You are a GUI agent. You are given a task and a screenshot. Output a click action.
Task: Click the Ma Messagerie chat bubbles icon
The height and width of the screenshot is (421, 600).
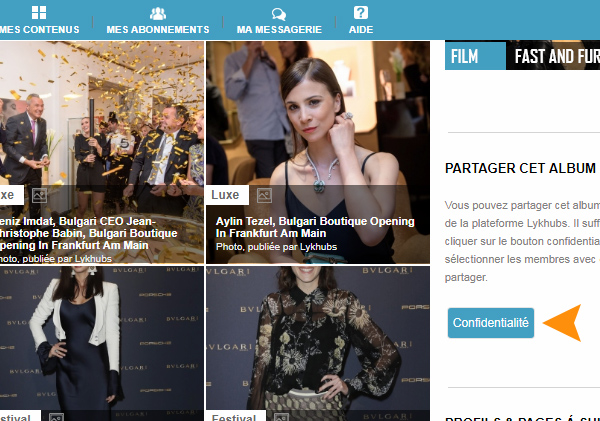pyautogui.click(x=279, y=14)
